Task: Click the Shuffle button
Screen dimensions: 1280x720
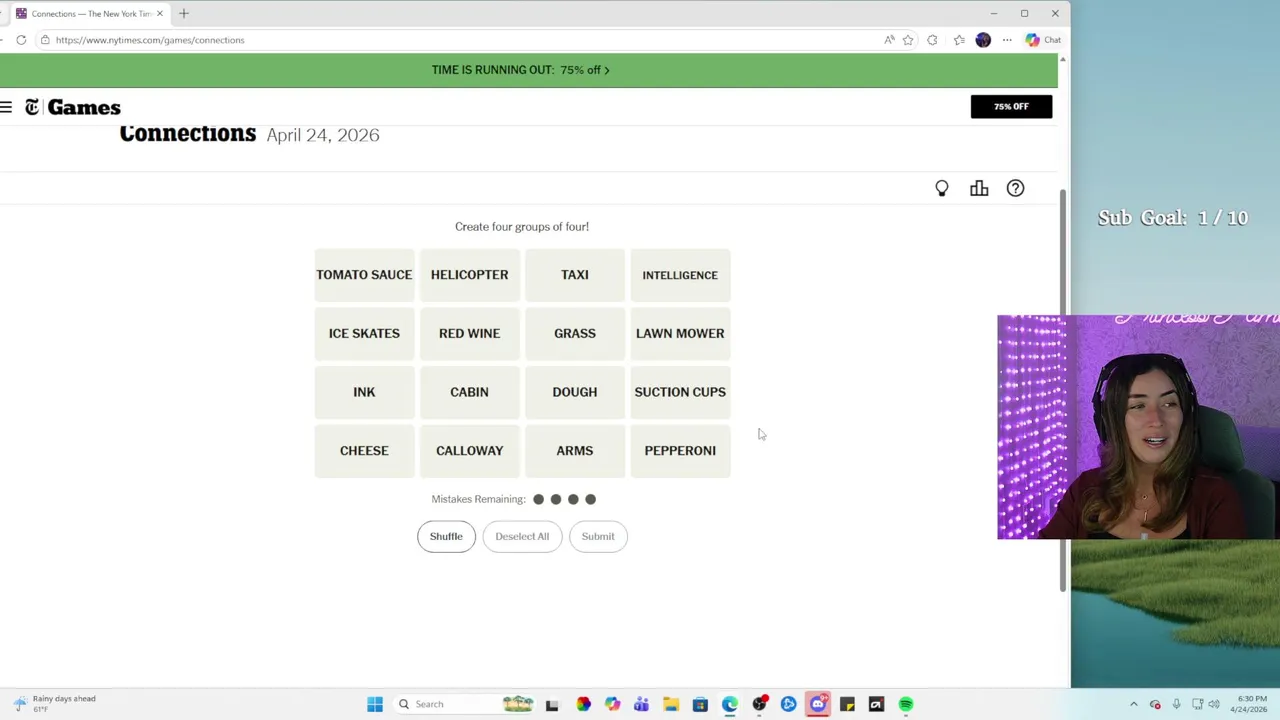Action: coord(446,536)
